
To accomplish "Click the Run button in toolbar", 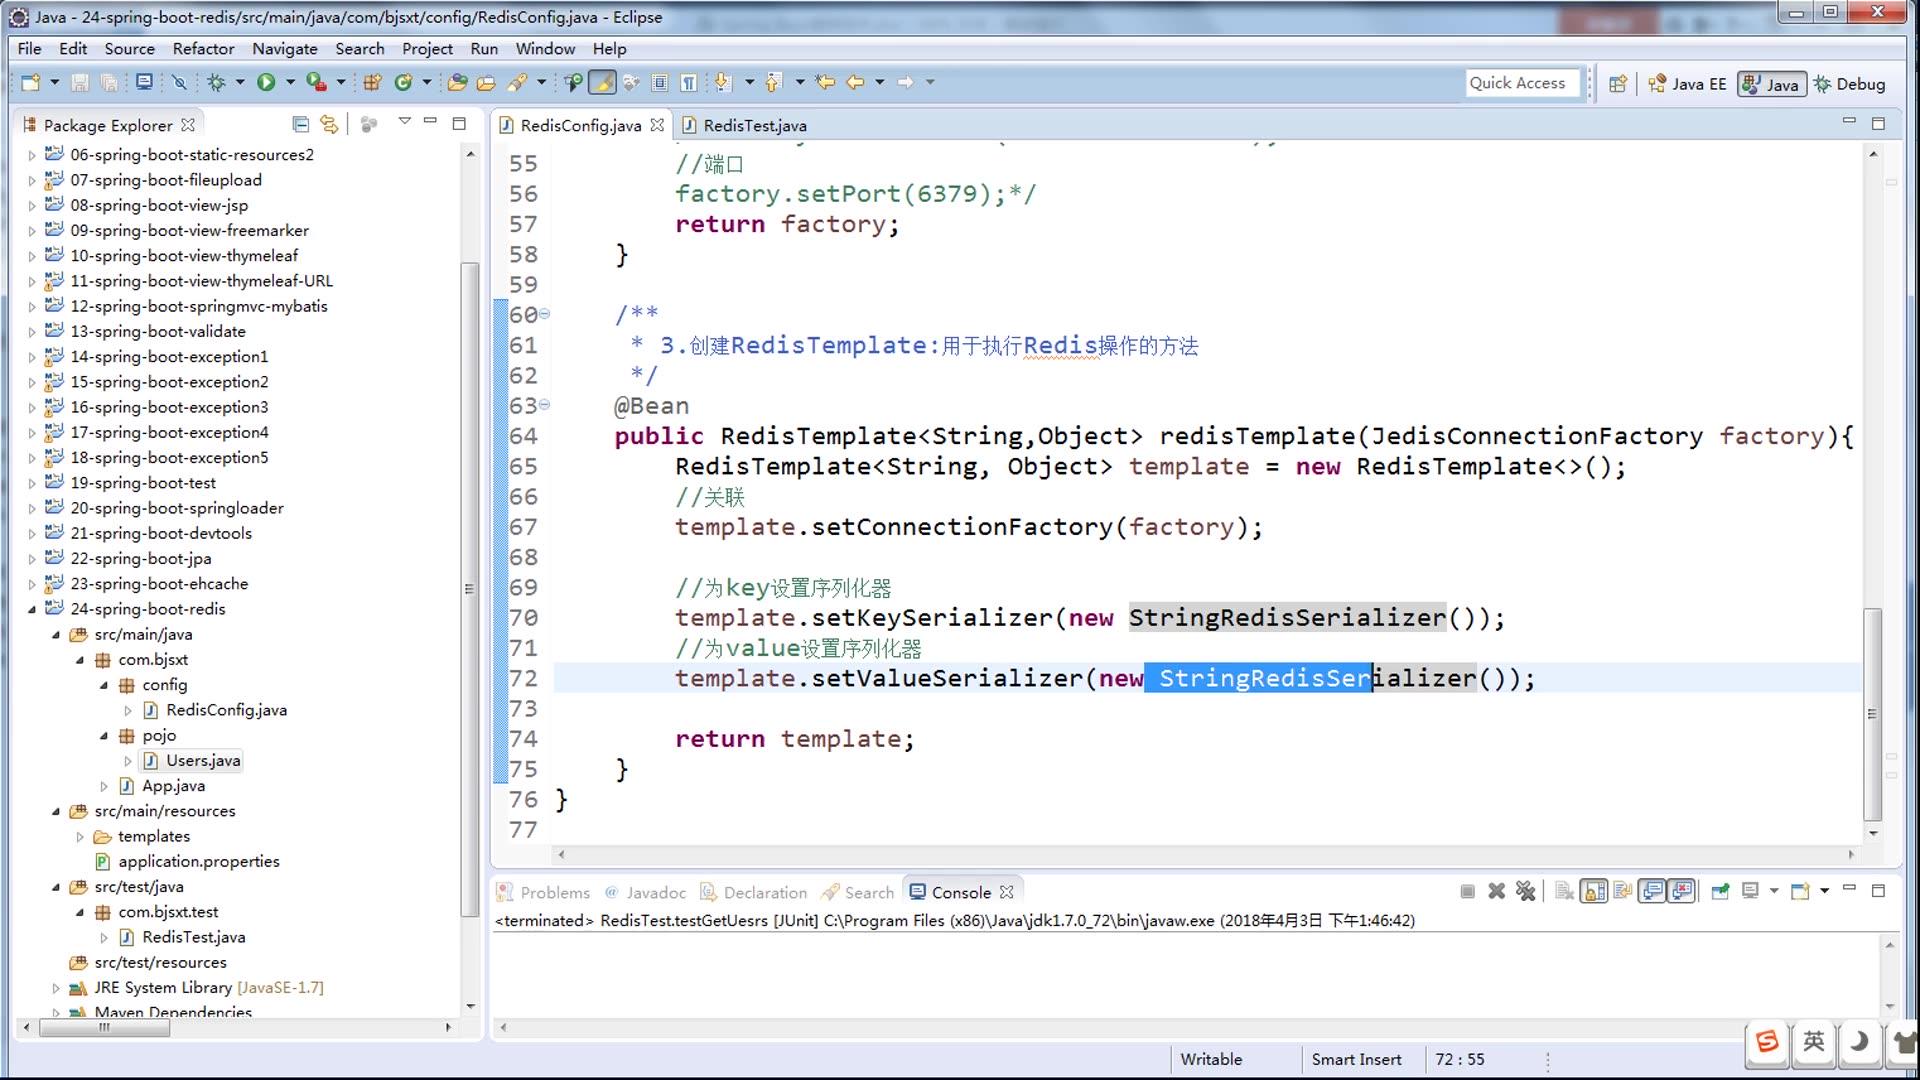I will click(x=264, y=82).
